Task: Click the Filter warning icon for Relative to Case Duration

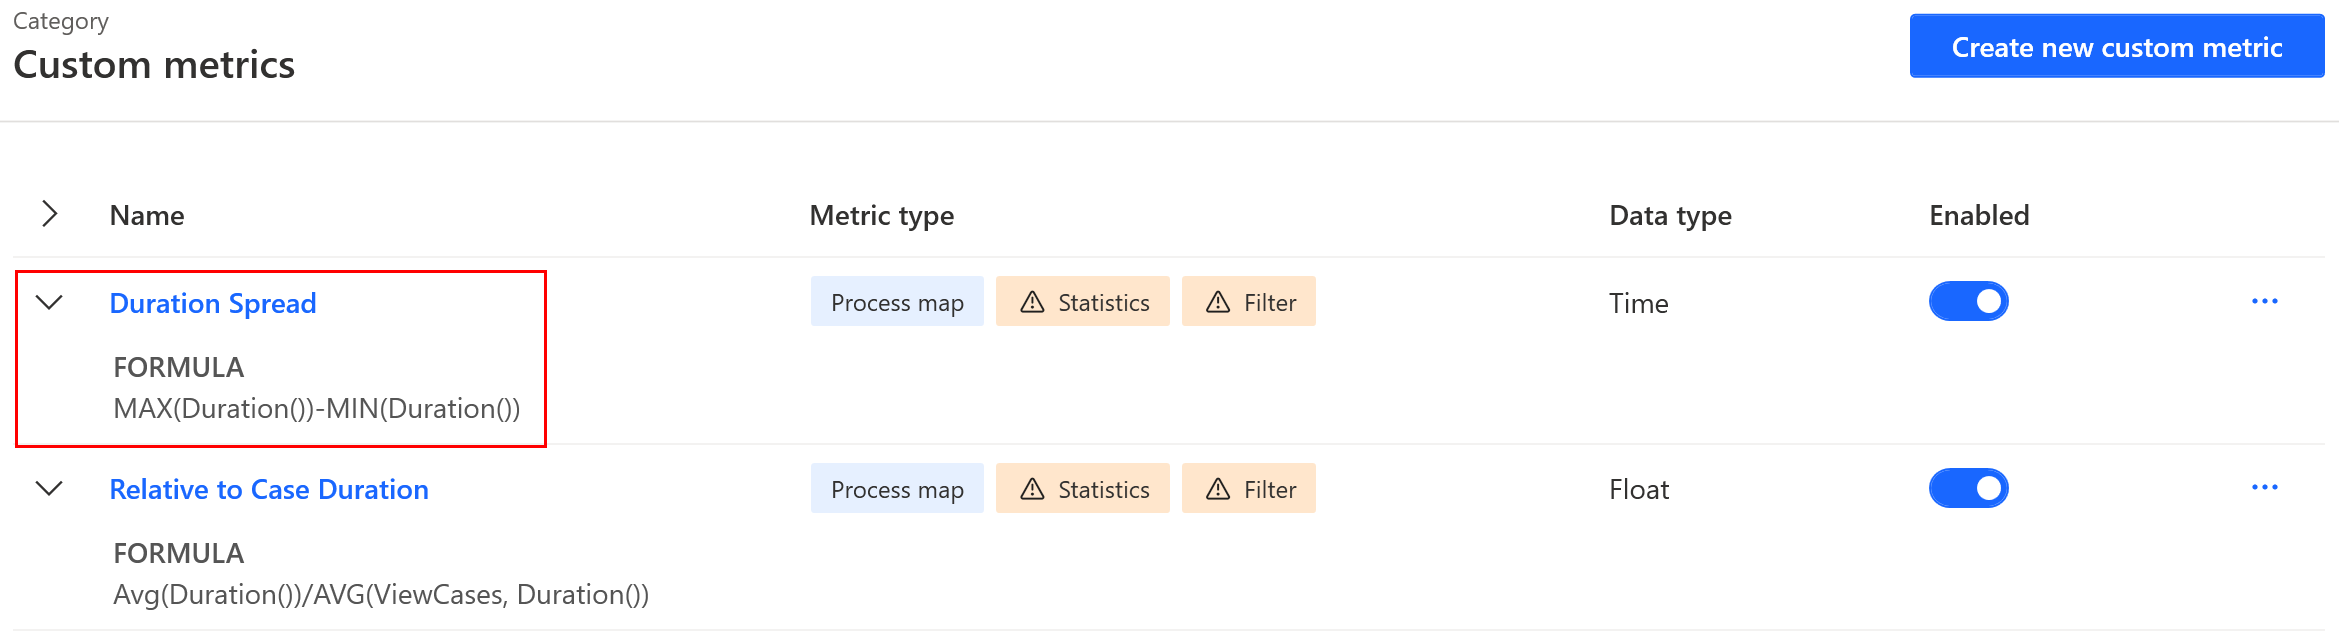Action: (x=1218, y=488)
